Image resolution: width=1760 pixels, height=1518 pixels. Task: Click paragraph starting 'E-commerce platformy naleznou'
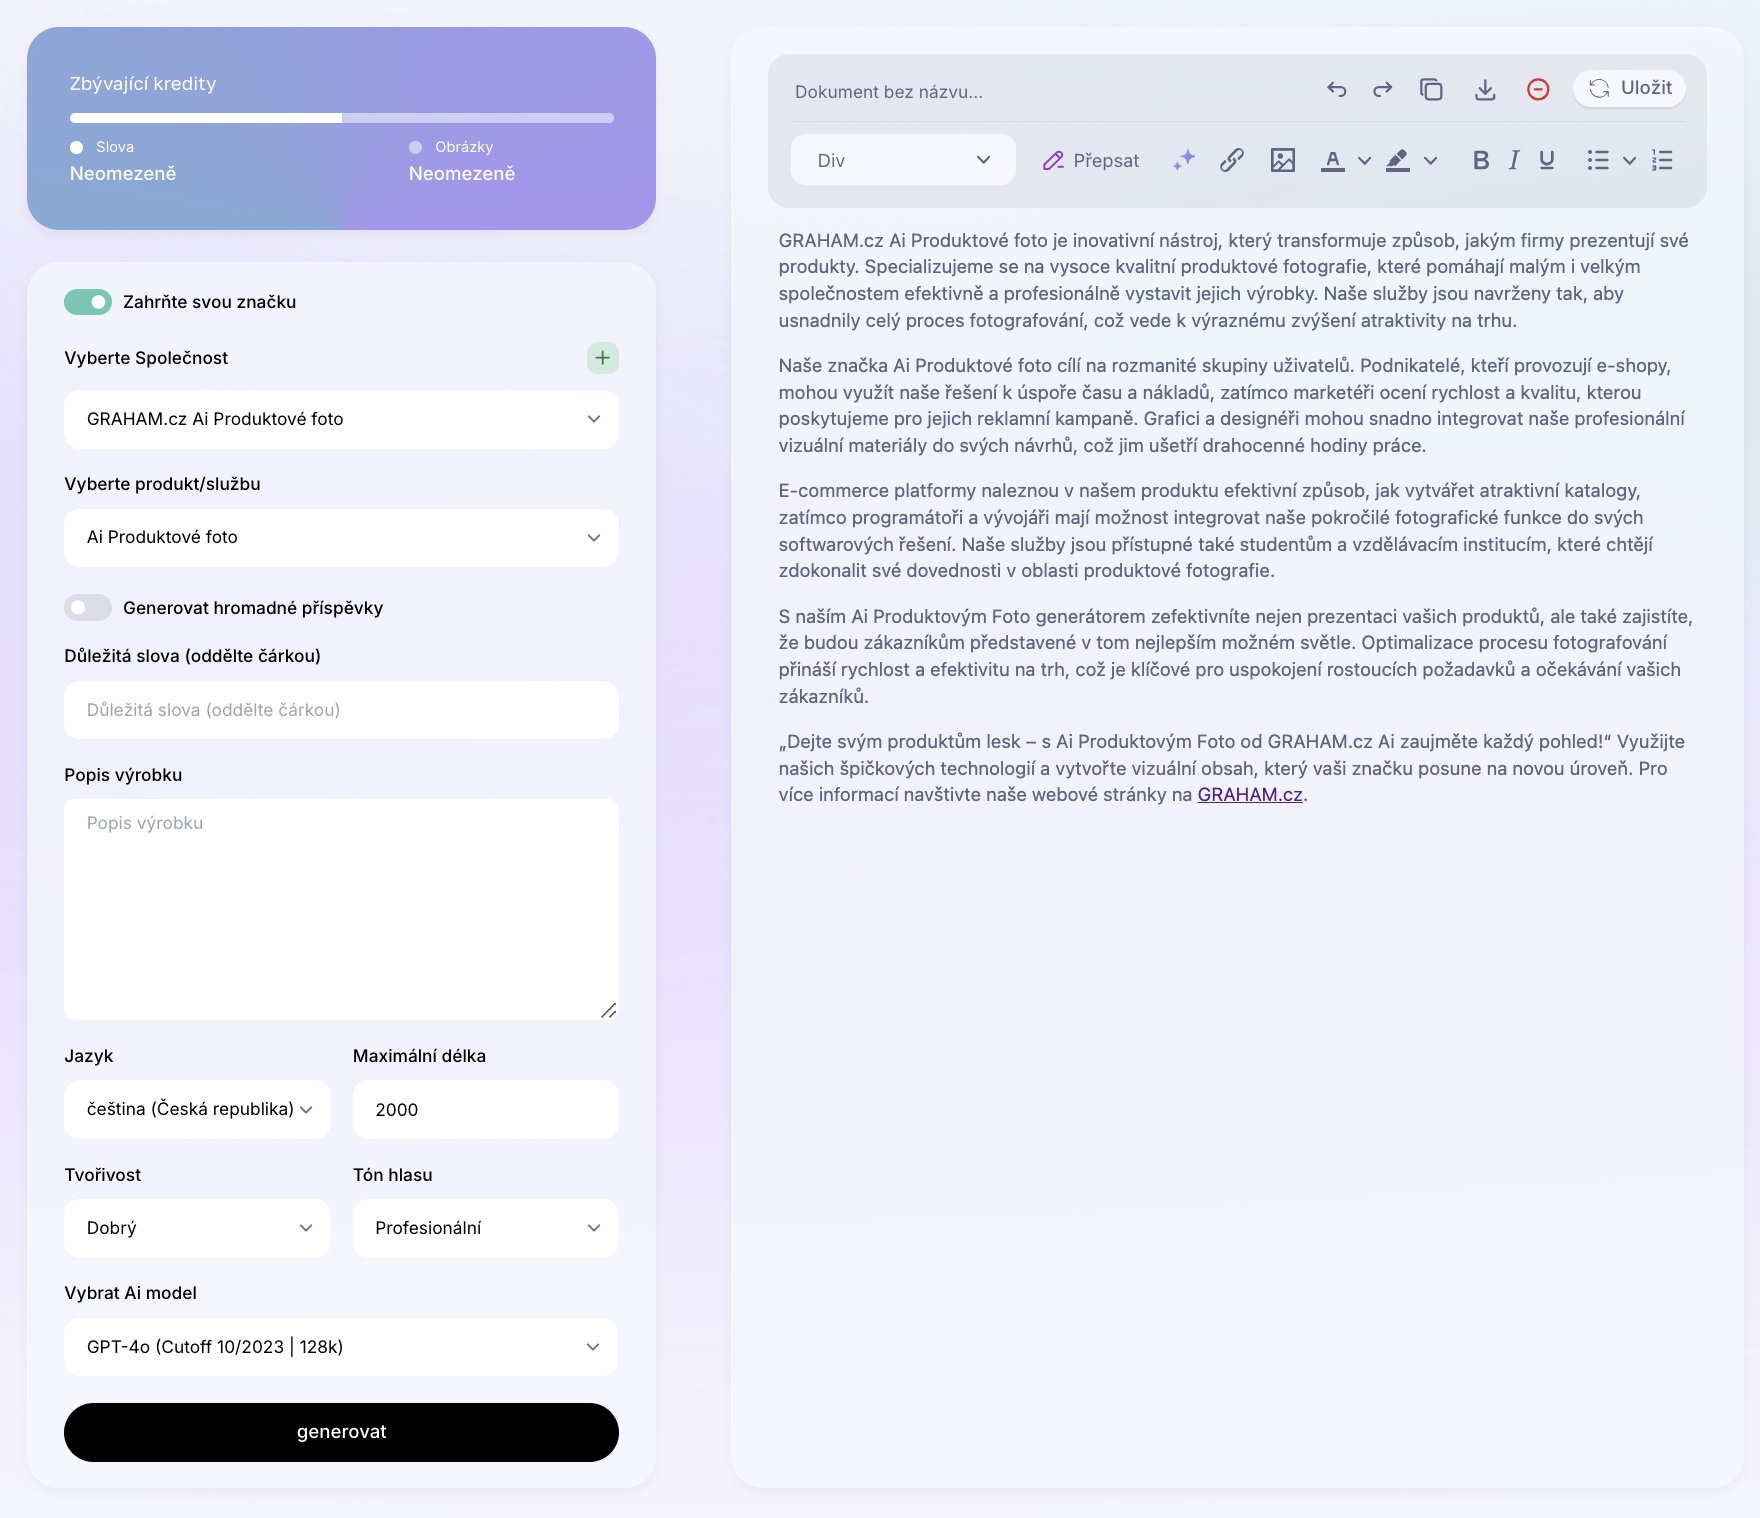1216,531
